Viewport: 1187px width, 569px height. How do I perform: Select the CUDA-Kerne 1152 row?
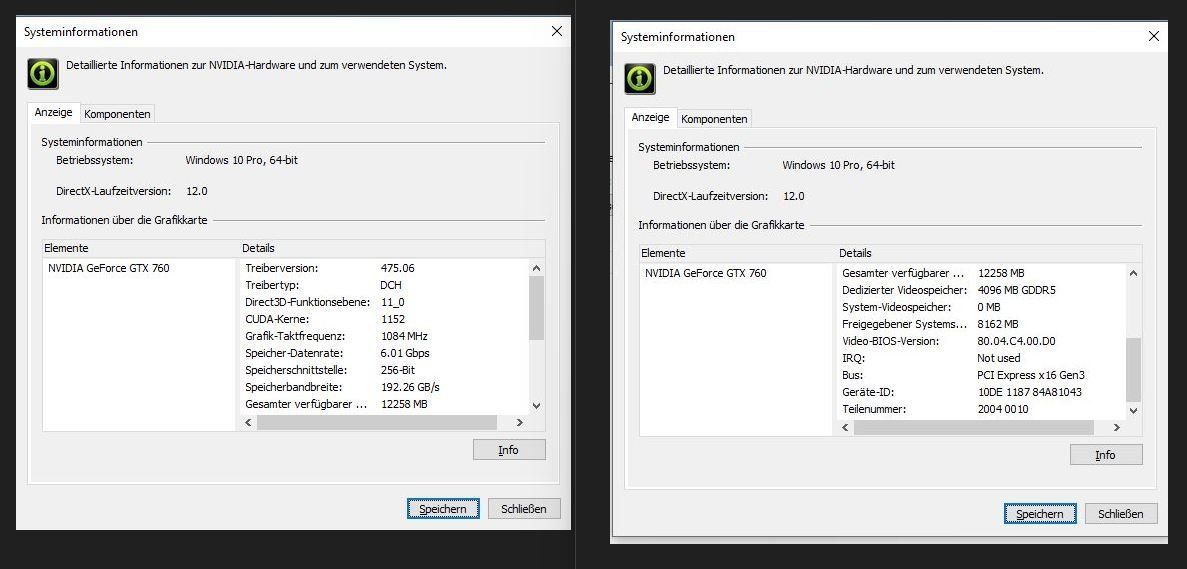coord(385,319)
